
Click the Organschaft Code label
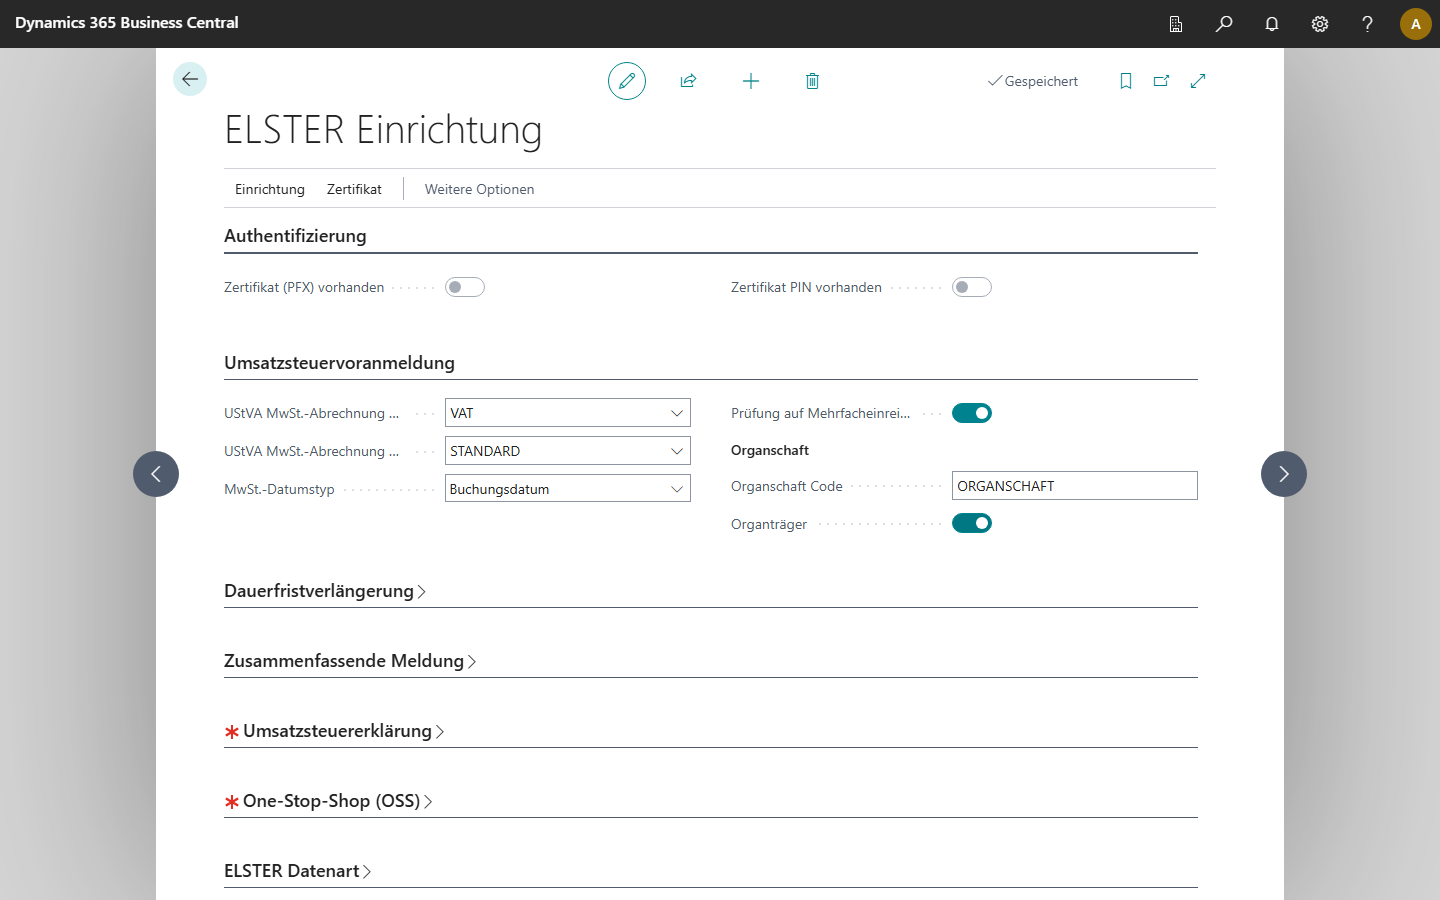pyautogui.click(x=787, y=486)
